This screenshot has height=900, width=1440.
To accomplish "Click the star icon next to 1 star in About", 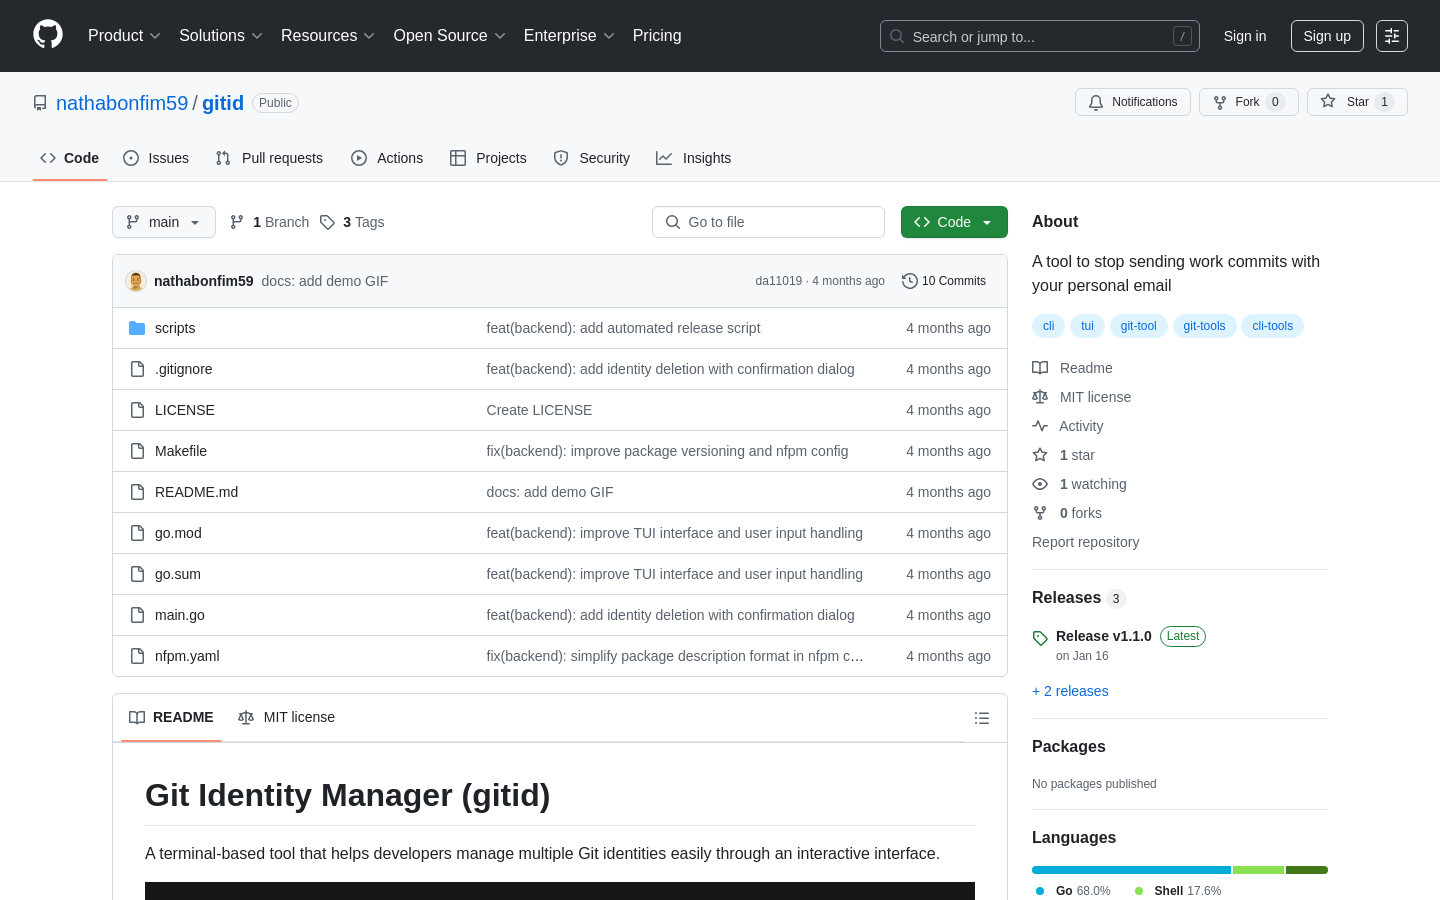I will pos(1040,455).
